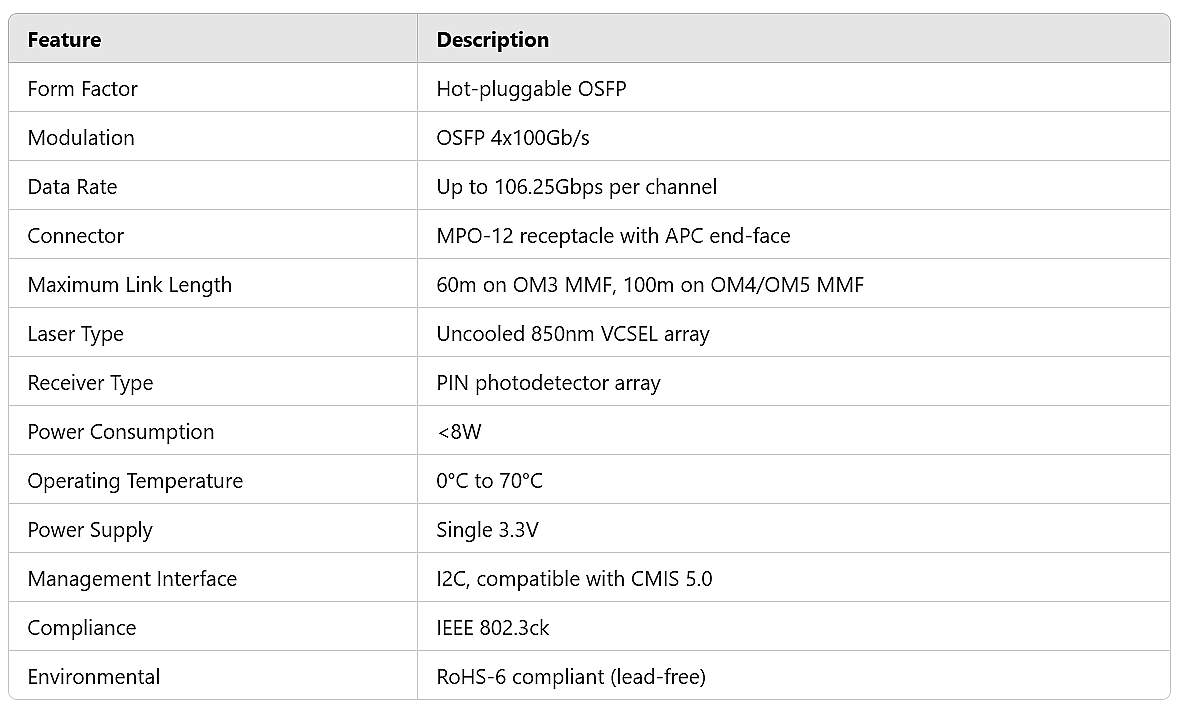Click the RoHS-6 compliant description
The width and height of the screenshot is (1180, 720).
click(571, 676)
